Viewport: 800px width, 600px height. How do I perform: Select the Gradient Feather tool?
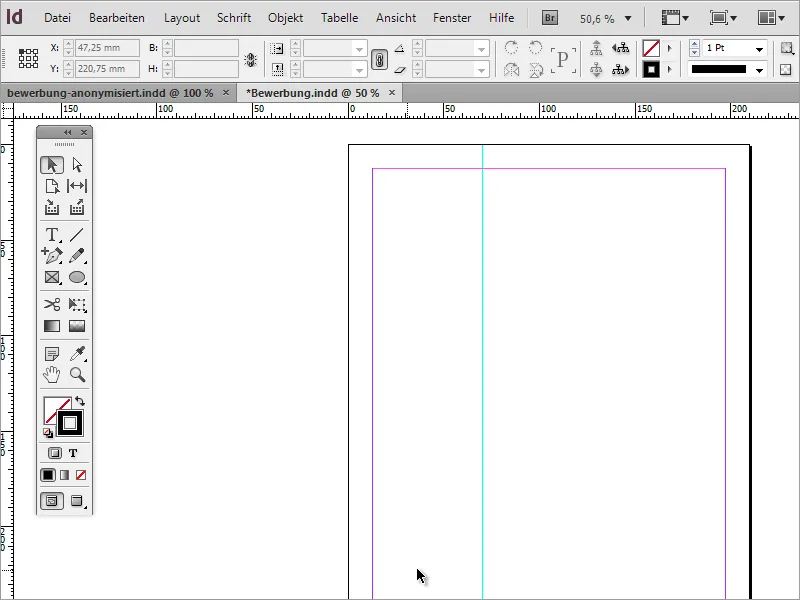click(x=77, y=326)
